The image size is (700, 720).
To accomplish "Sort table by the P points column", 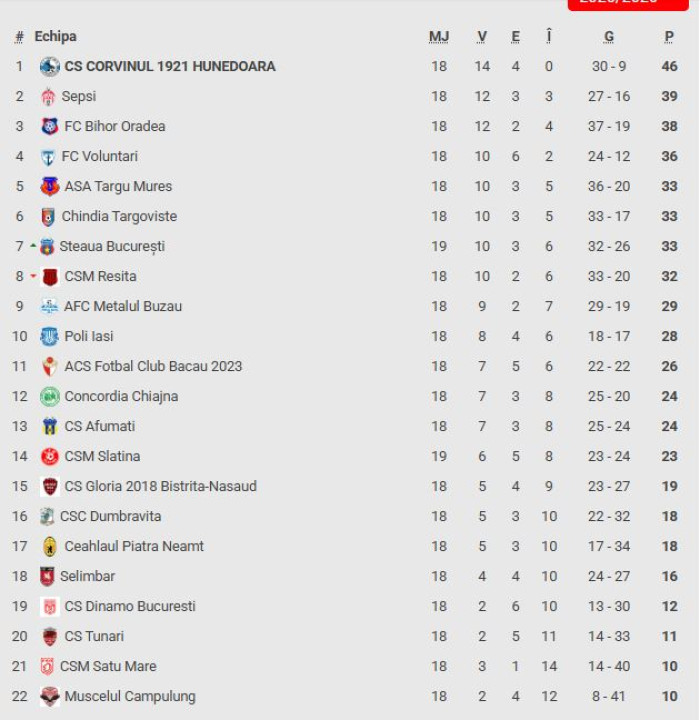I will pyautogui.click(x=669, y=37).
